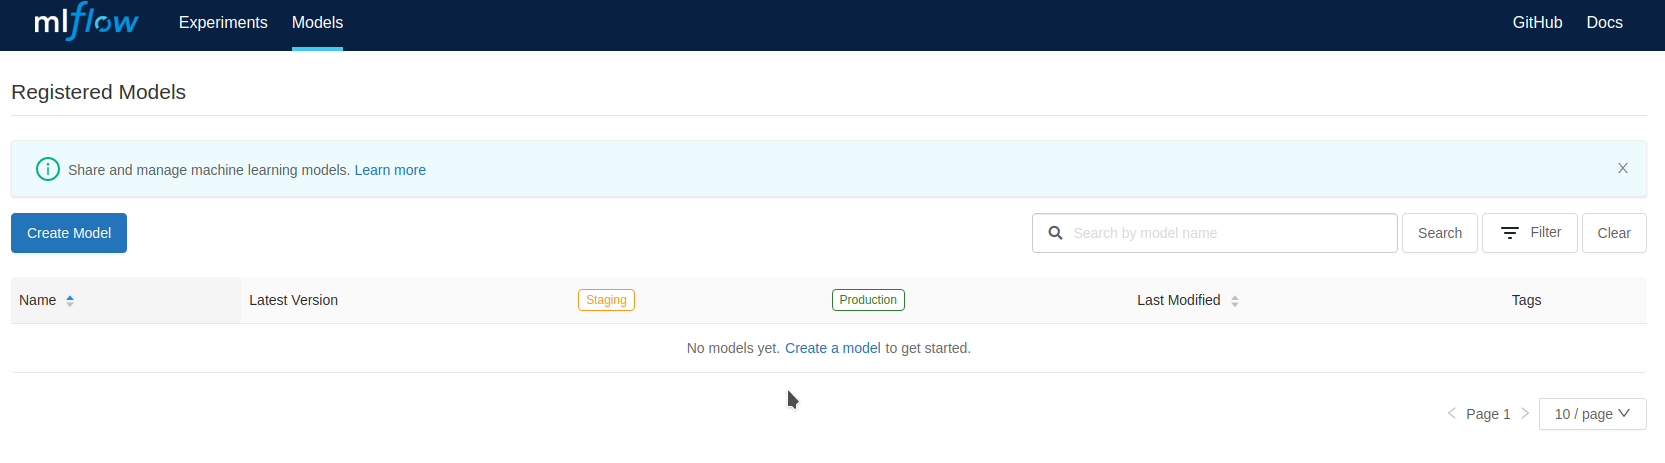Follow the Learn more link
Image resolution: width=1665 pixels, height=463 pixels.
point(390,170)
